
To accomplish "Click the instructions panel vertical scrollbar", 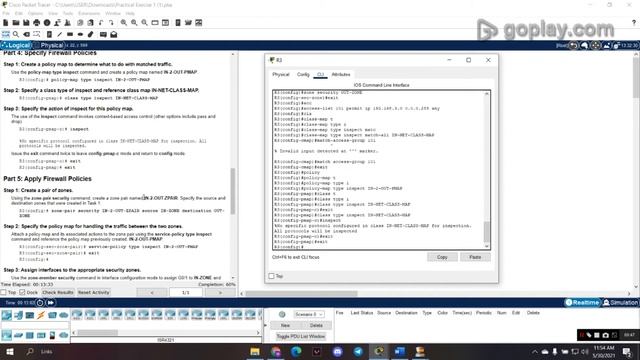I will pos(233,191).
